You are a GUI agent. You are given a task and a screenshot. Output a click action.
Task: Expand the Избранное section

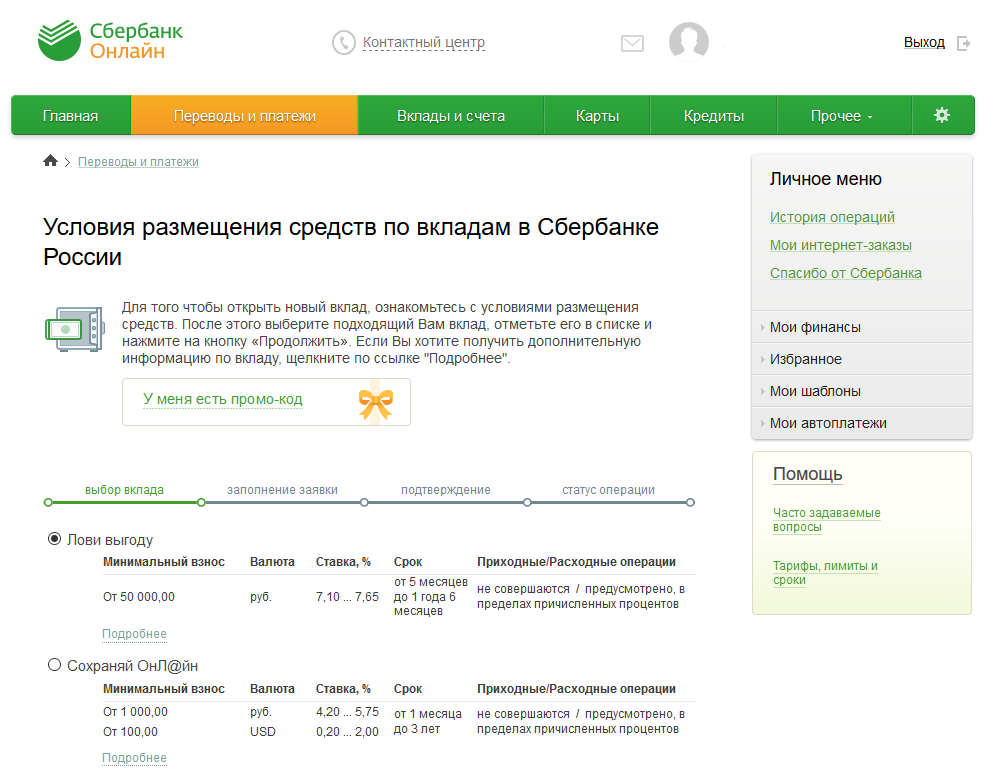coord(862,359)
